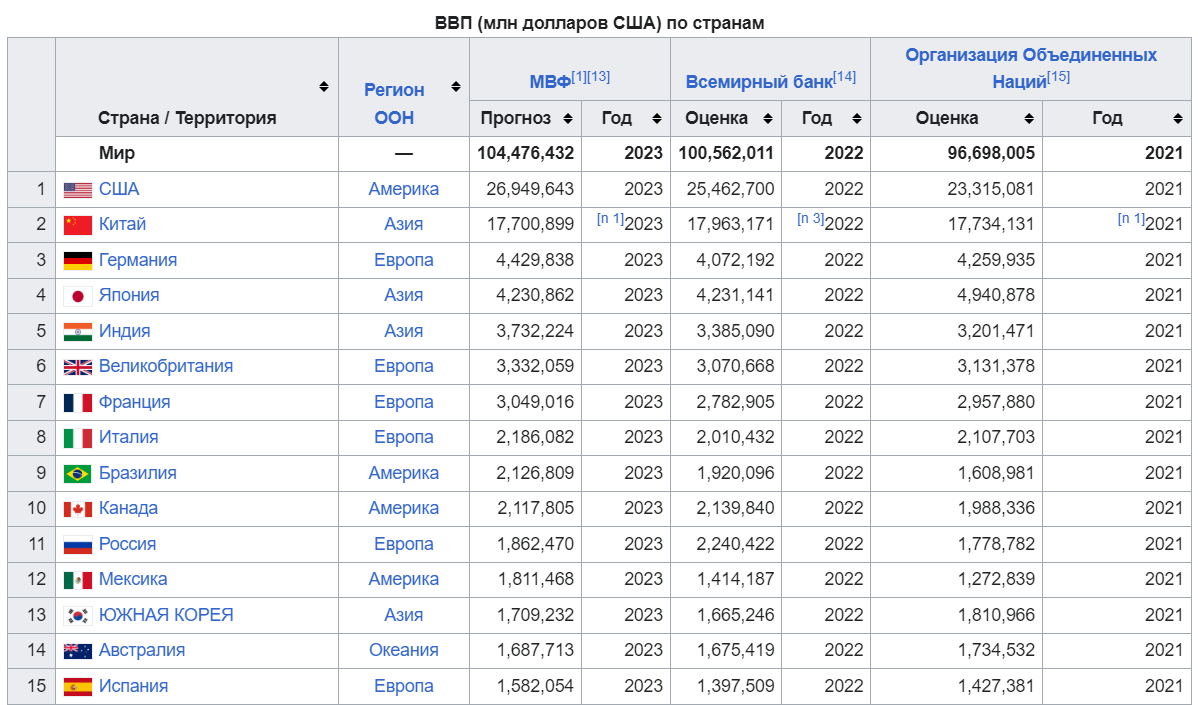Screen dimensions: 1198x705
Task: Click sort arrow on ООН Оценка column
Action: [x=1029, y=118]
